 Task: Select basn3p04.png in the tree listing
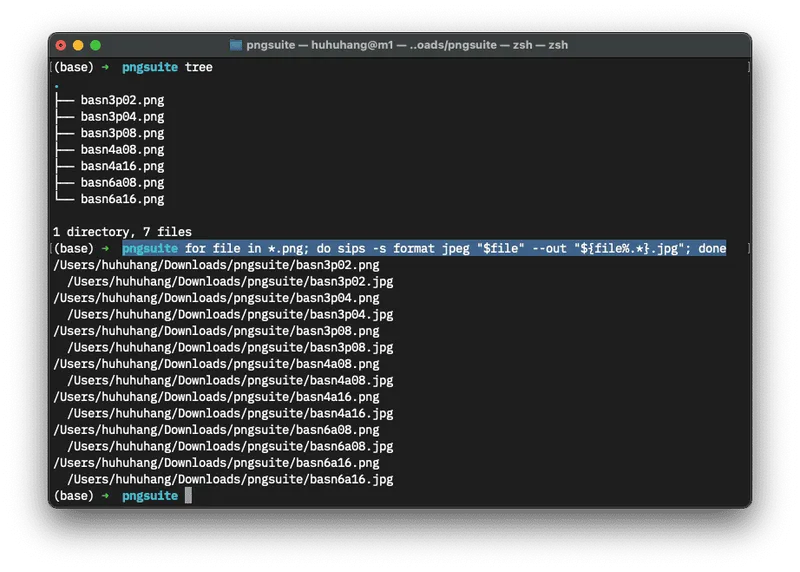pyautogui.click(x=122, y=117)
